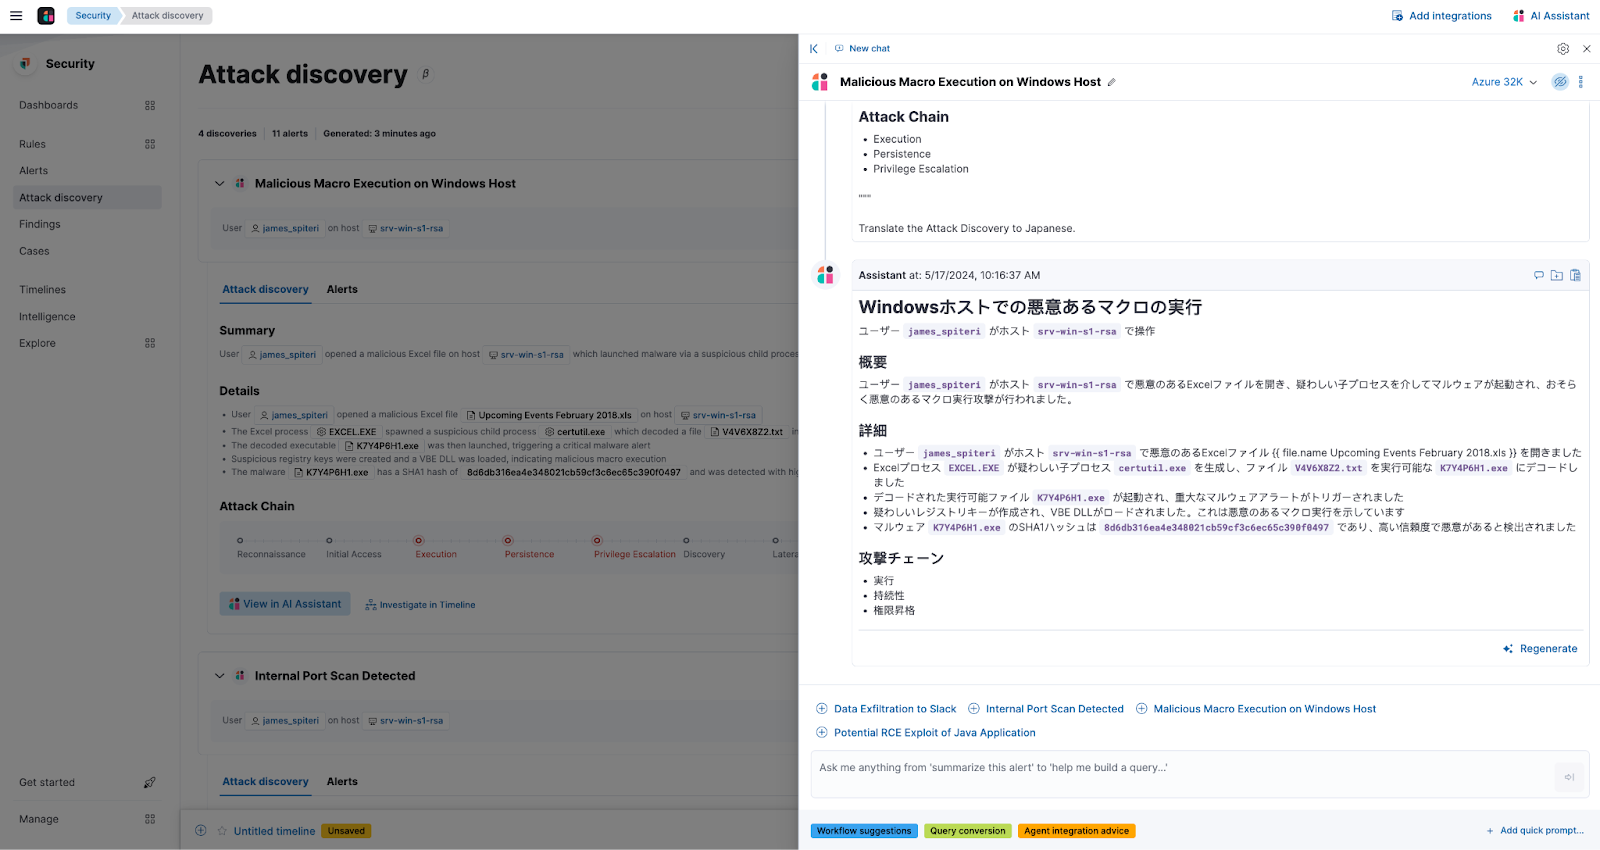Screen dimensions: 1600x850
Task: Open Alerts in the sidebar
Action: coord(33,171)
